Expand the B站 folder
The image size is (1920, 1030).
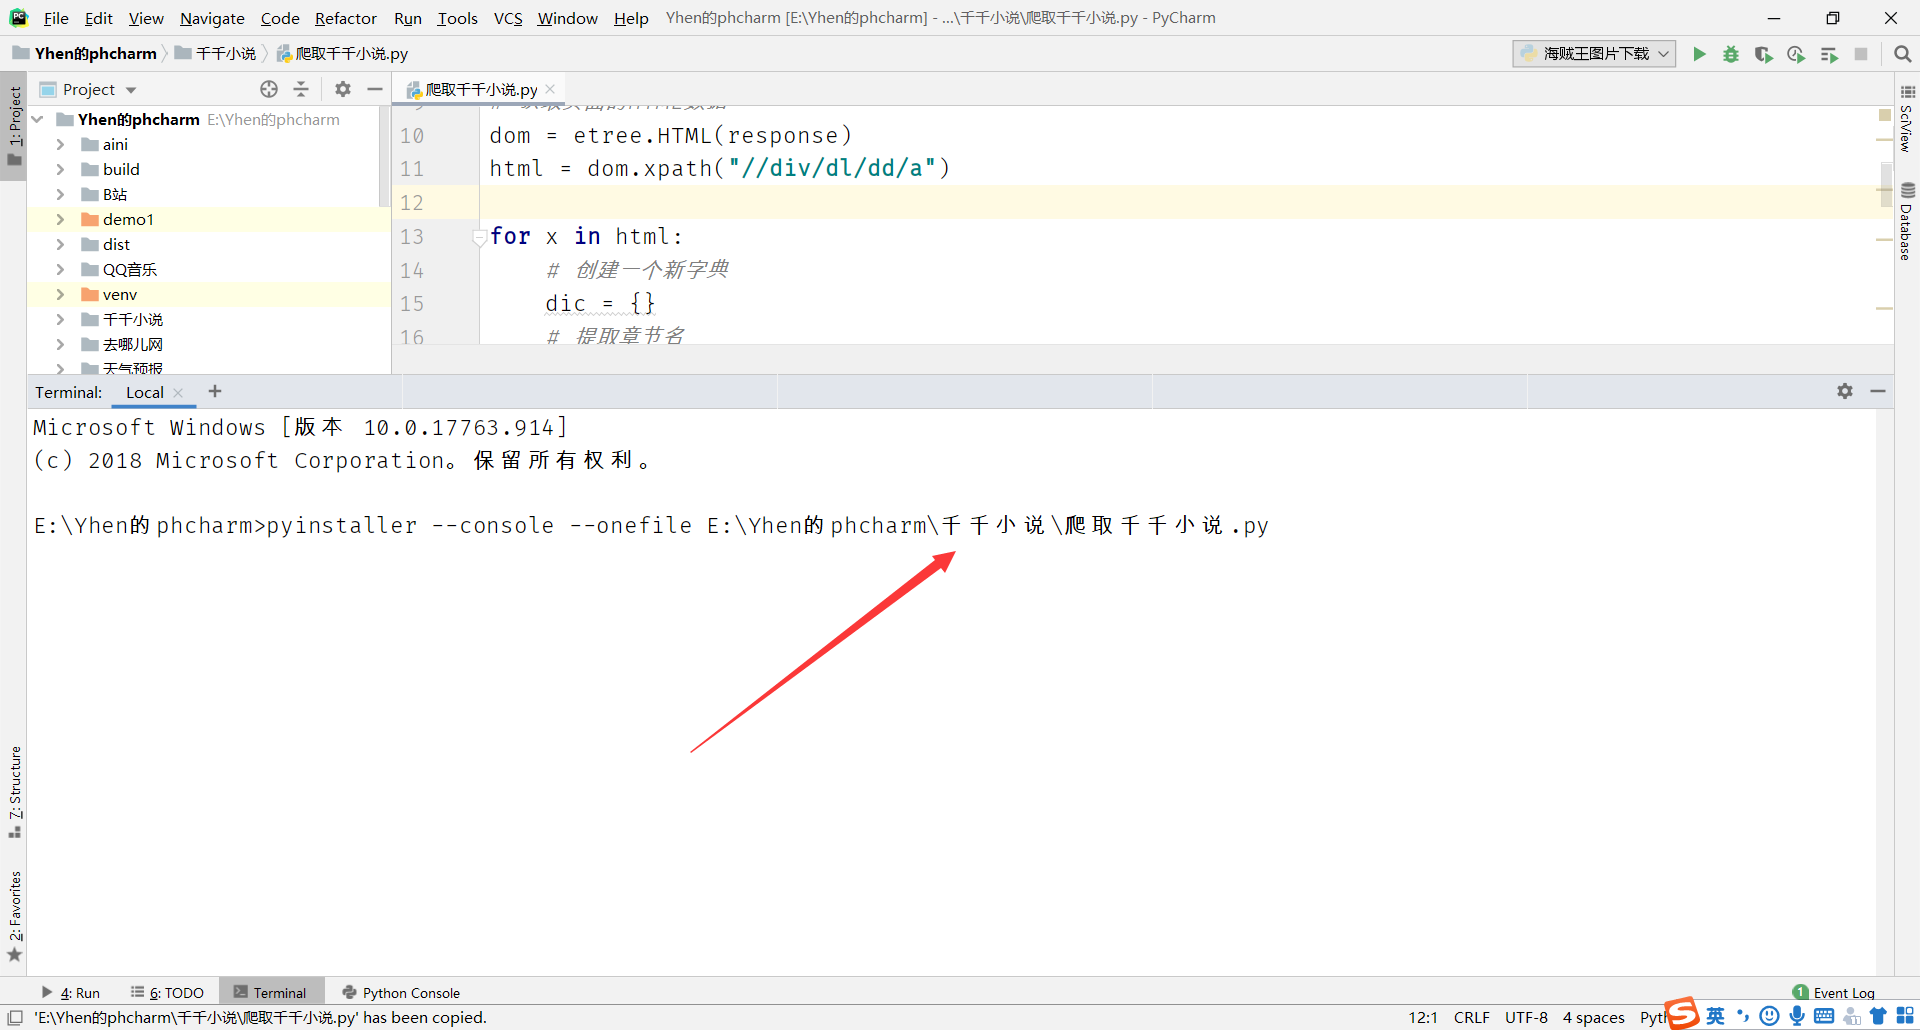pos(60,194)
